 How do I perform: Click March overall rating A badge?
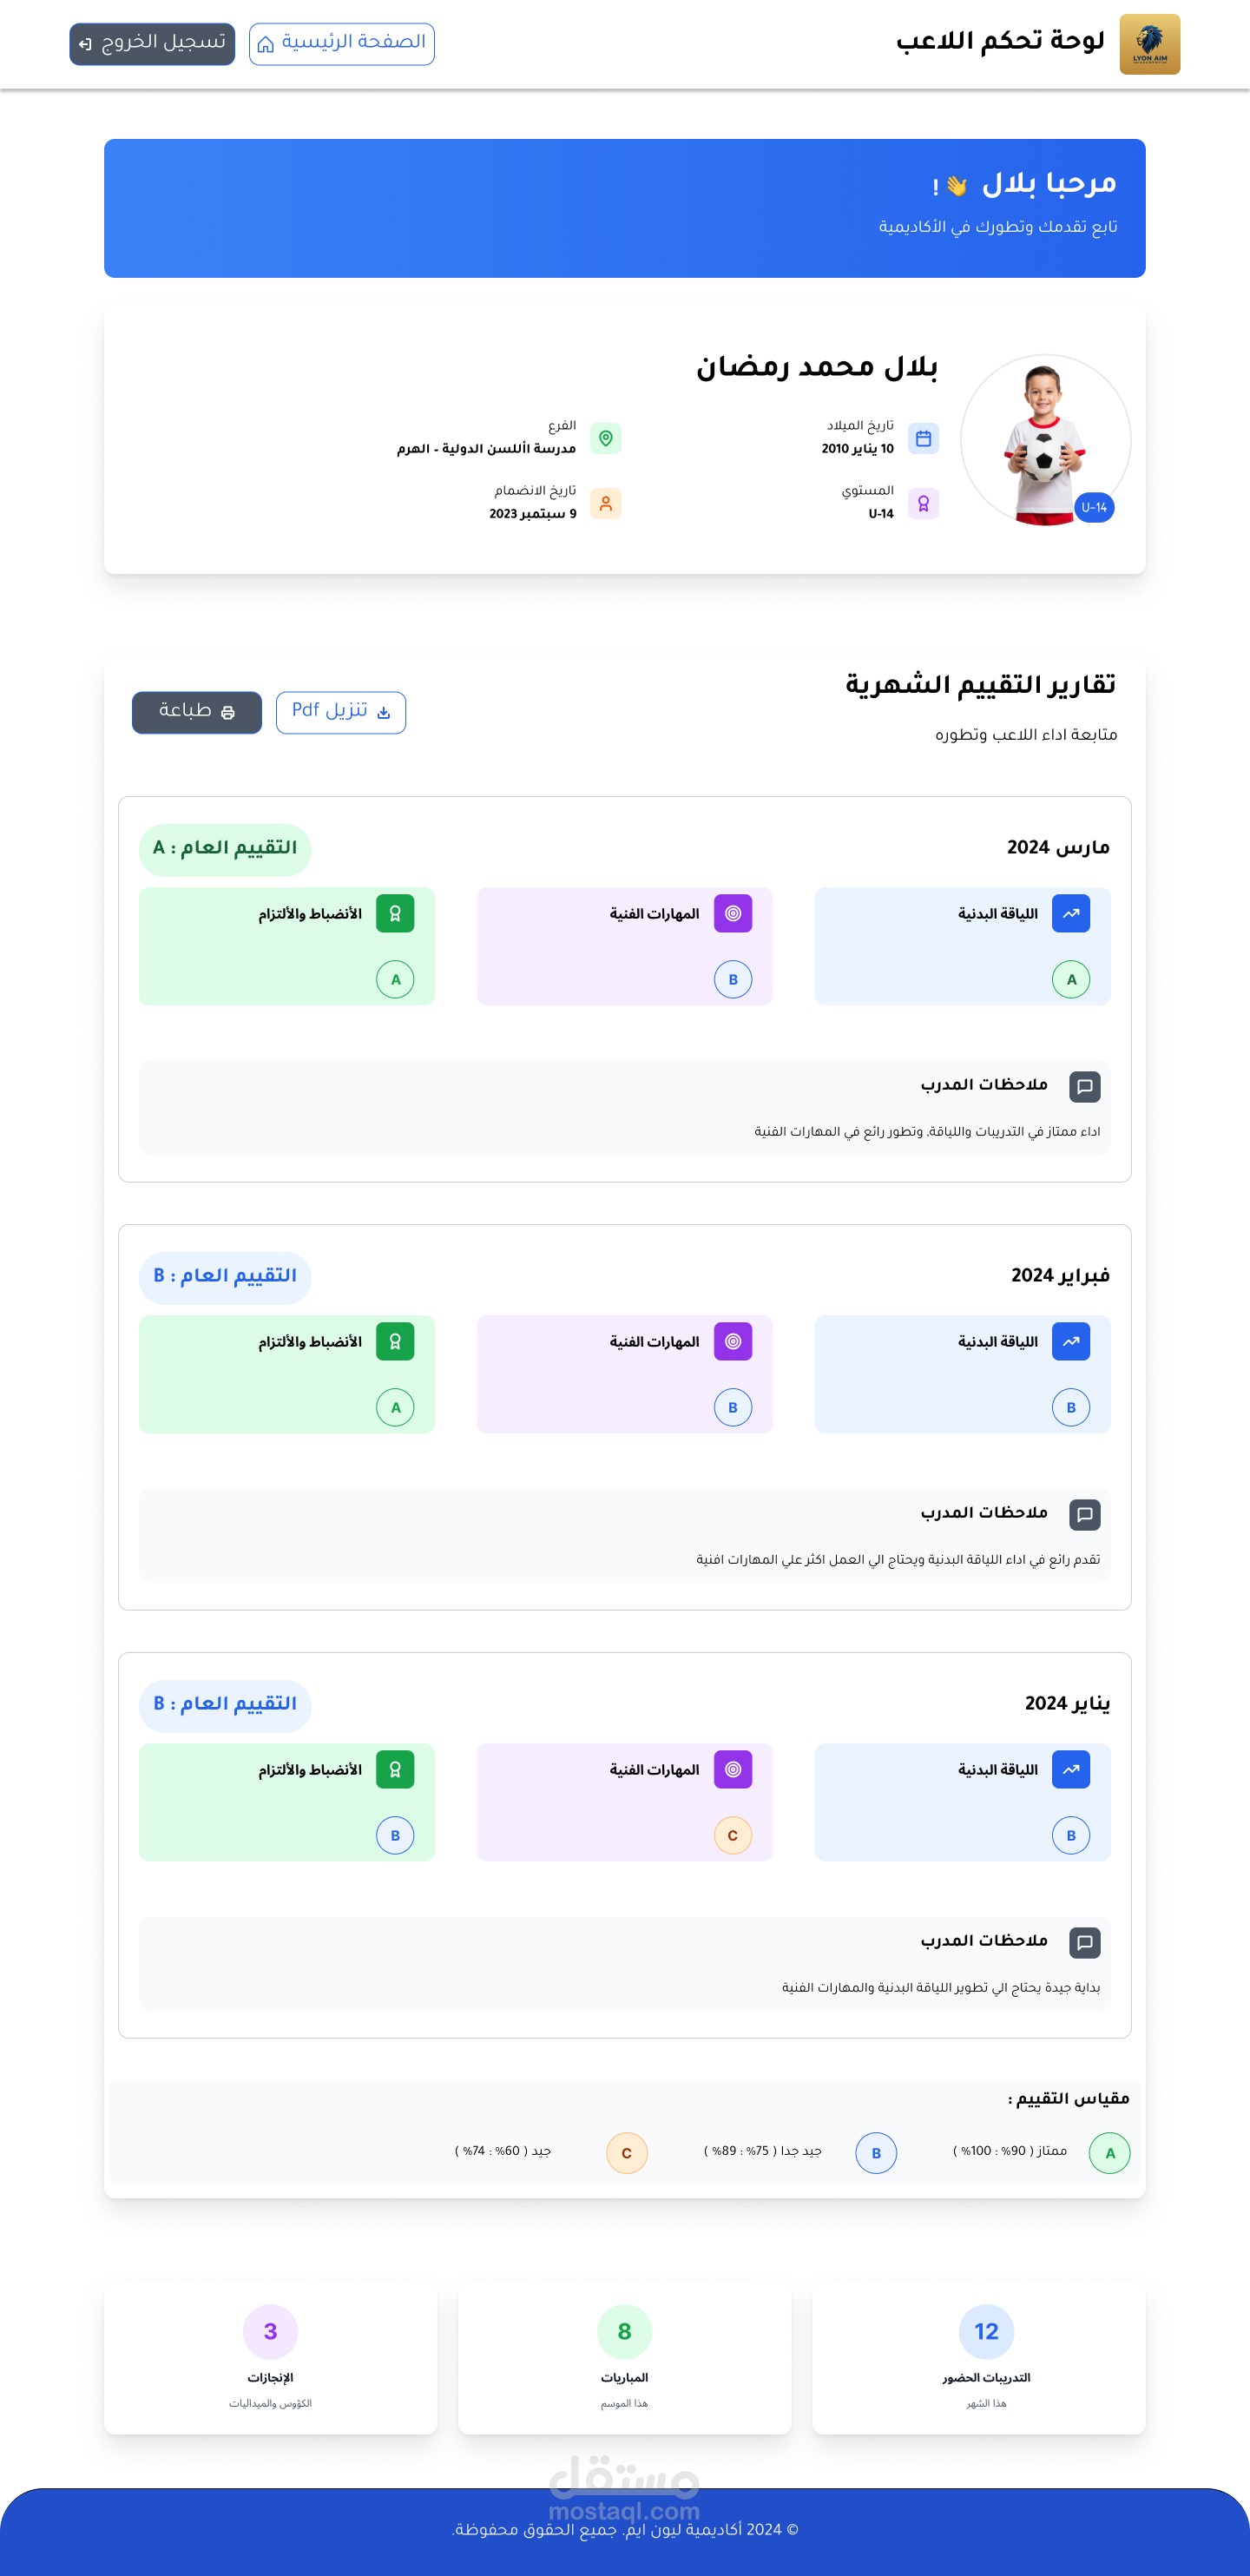225,848
